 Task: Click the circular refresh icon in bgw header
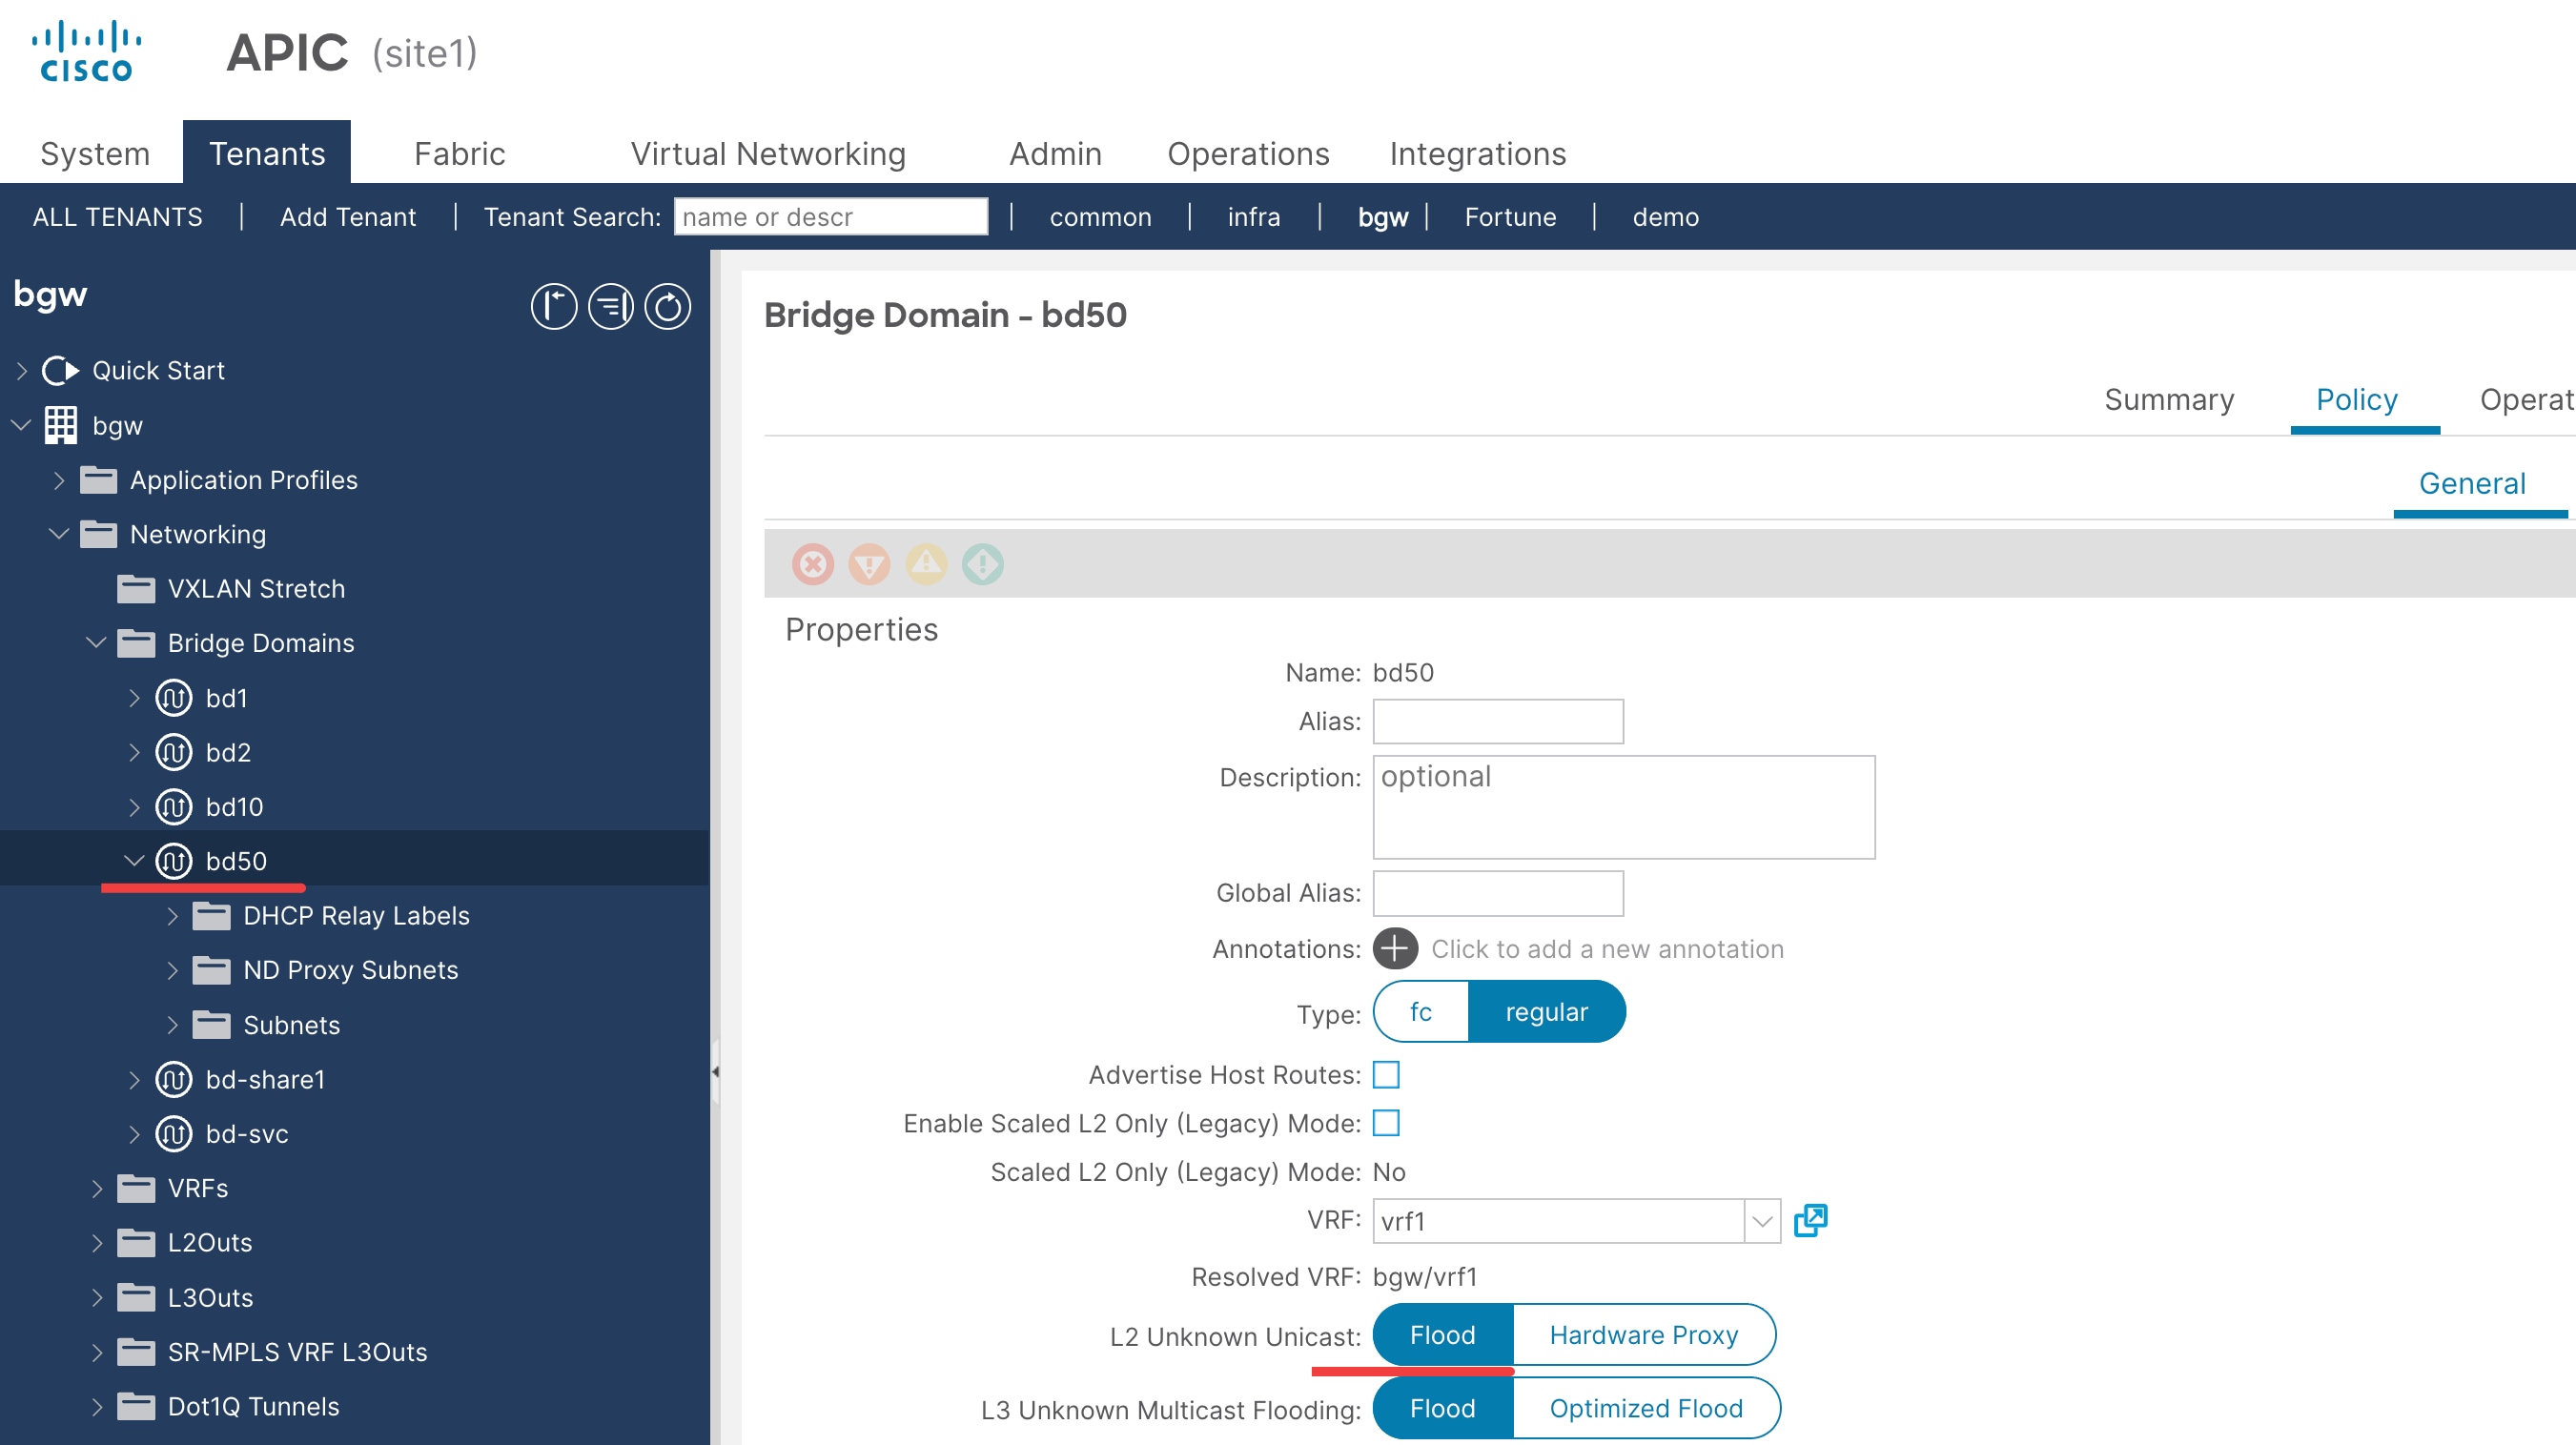pyautogui.click(x=668, y=307)
